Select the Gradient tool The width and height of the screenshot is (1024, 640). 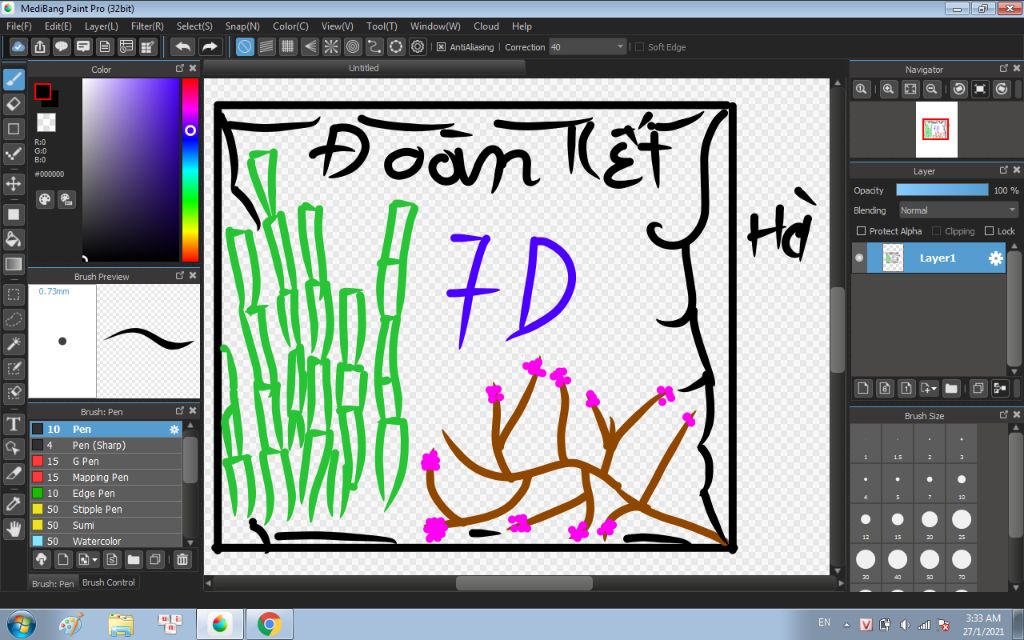[x=14, y=264]
